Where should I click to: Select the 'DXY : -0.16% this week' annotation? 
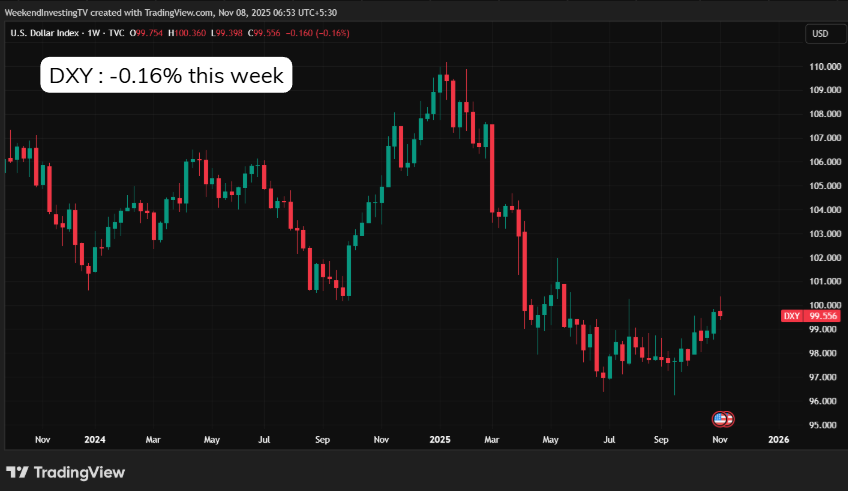pyautogui.click(x=166, y=76)
